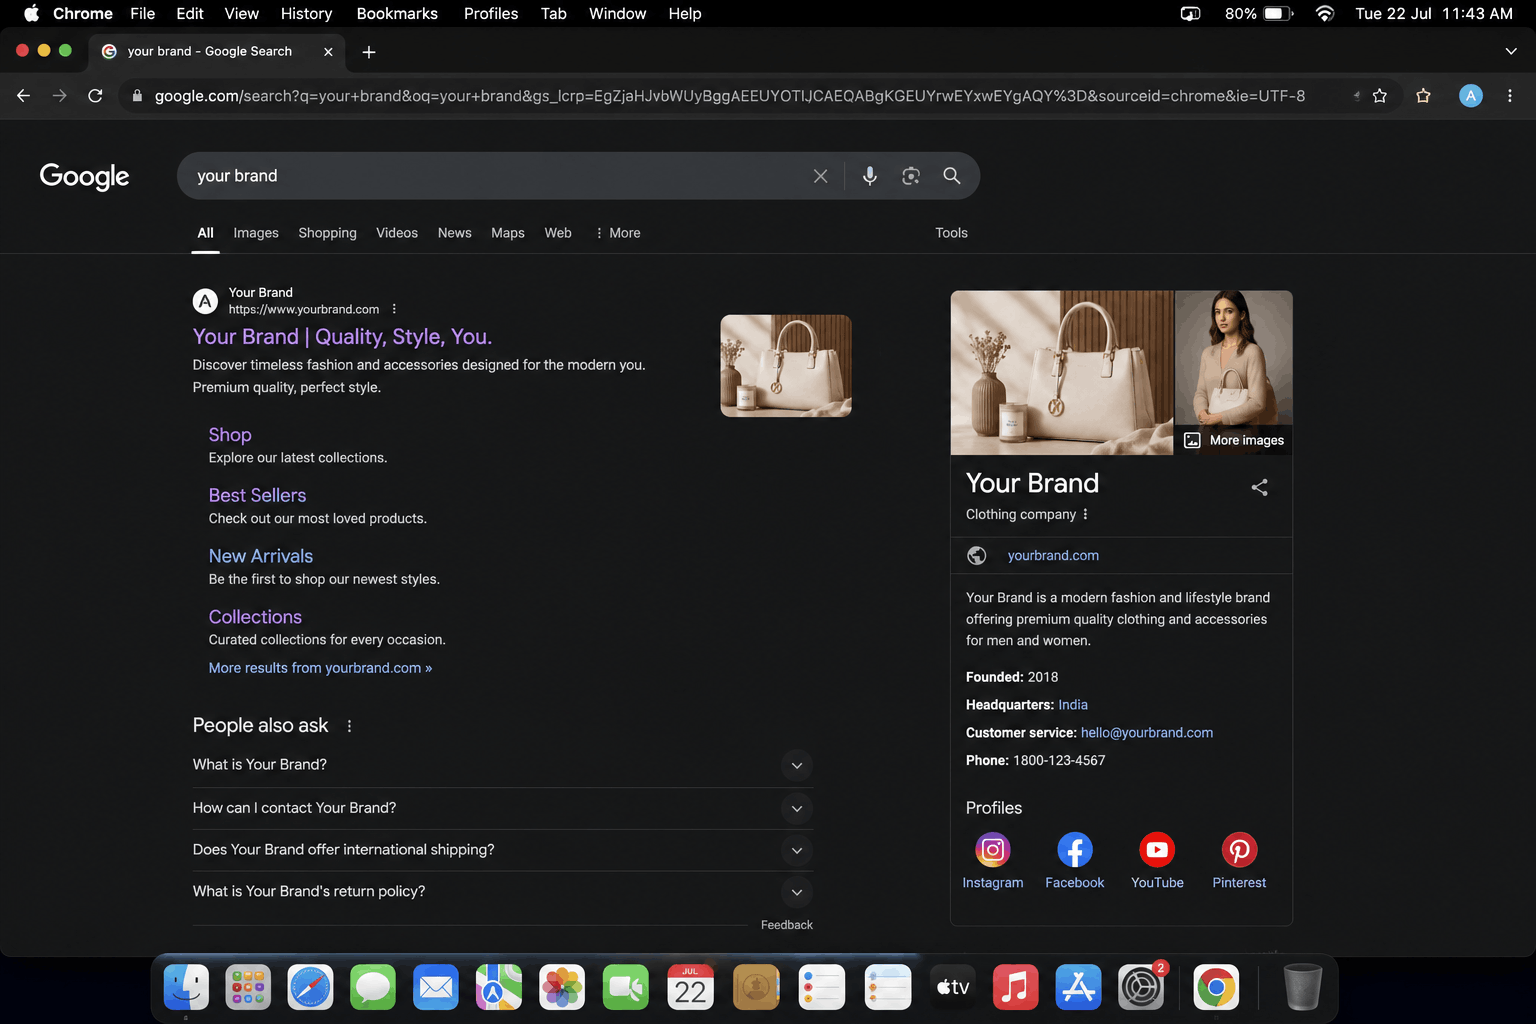
Task: Open the Music app in the dock
Action: point(1015,988)
